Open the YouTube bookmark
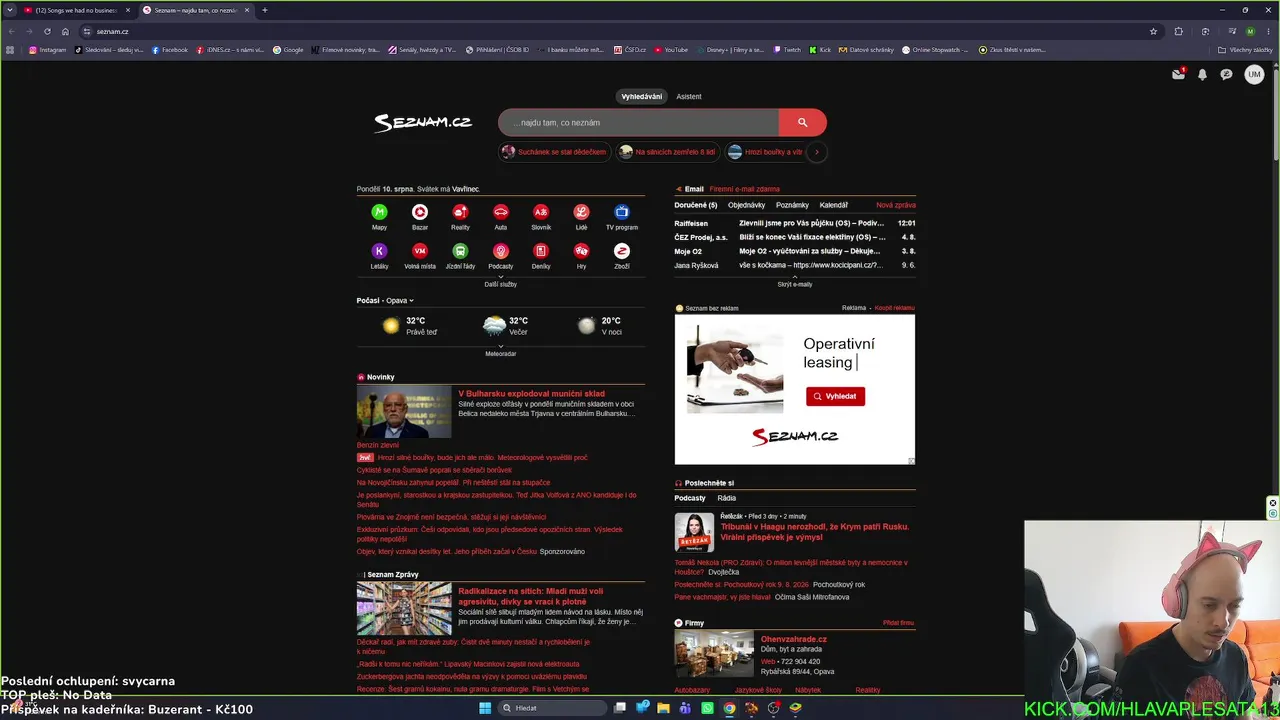1280x720 pixels. coord(671,50)
